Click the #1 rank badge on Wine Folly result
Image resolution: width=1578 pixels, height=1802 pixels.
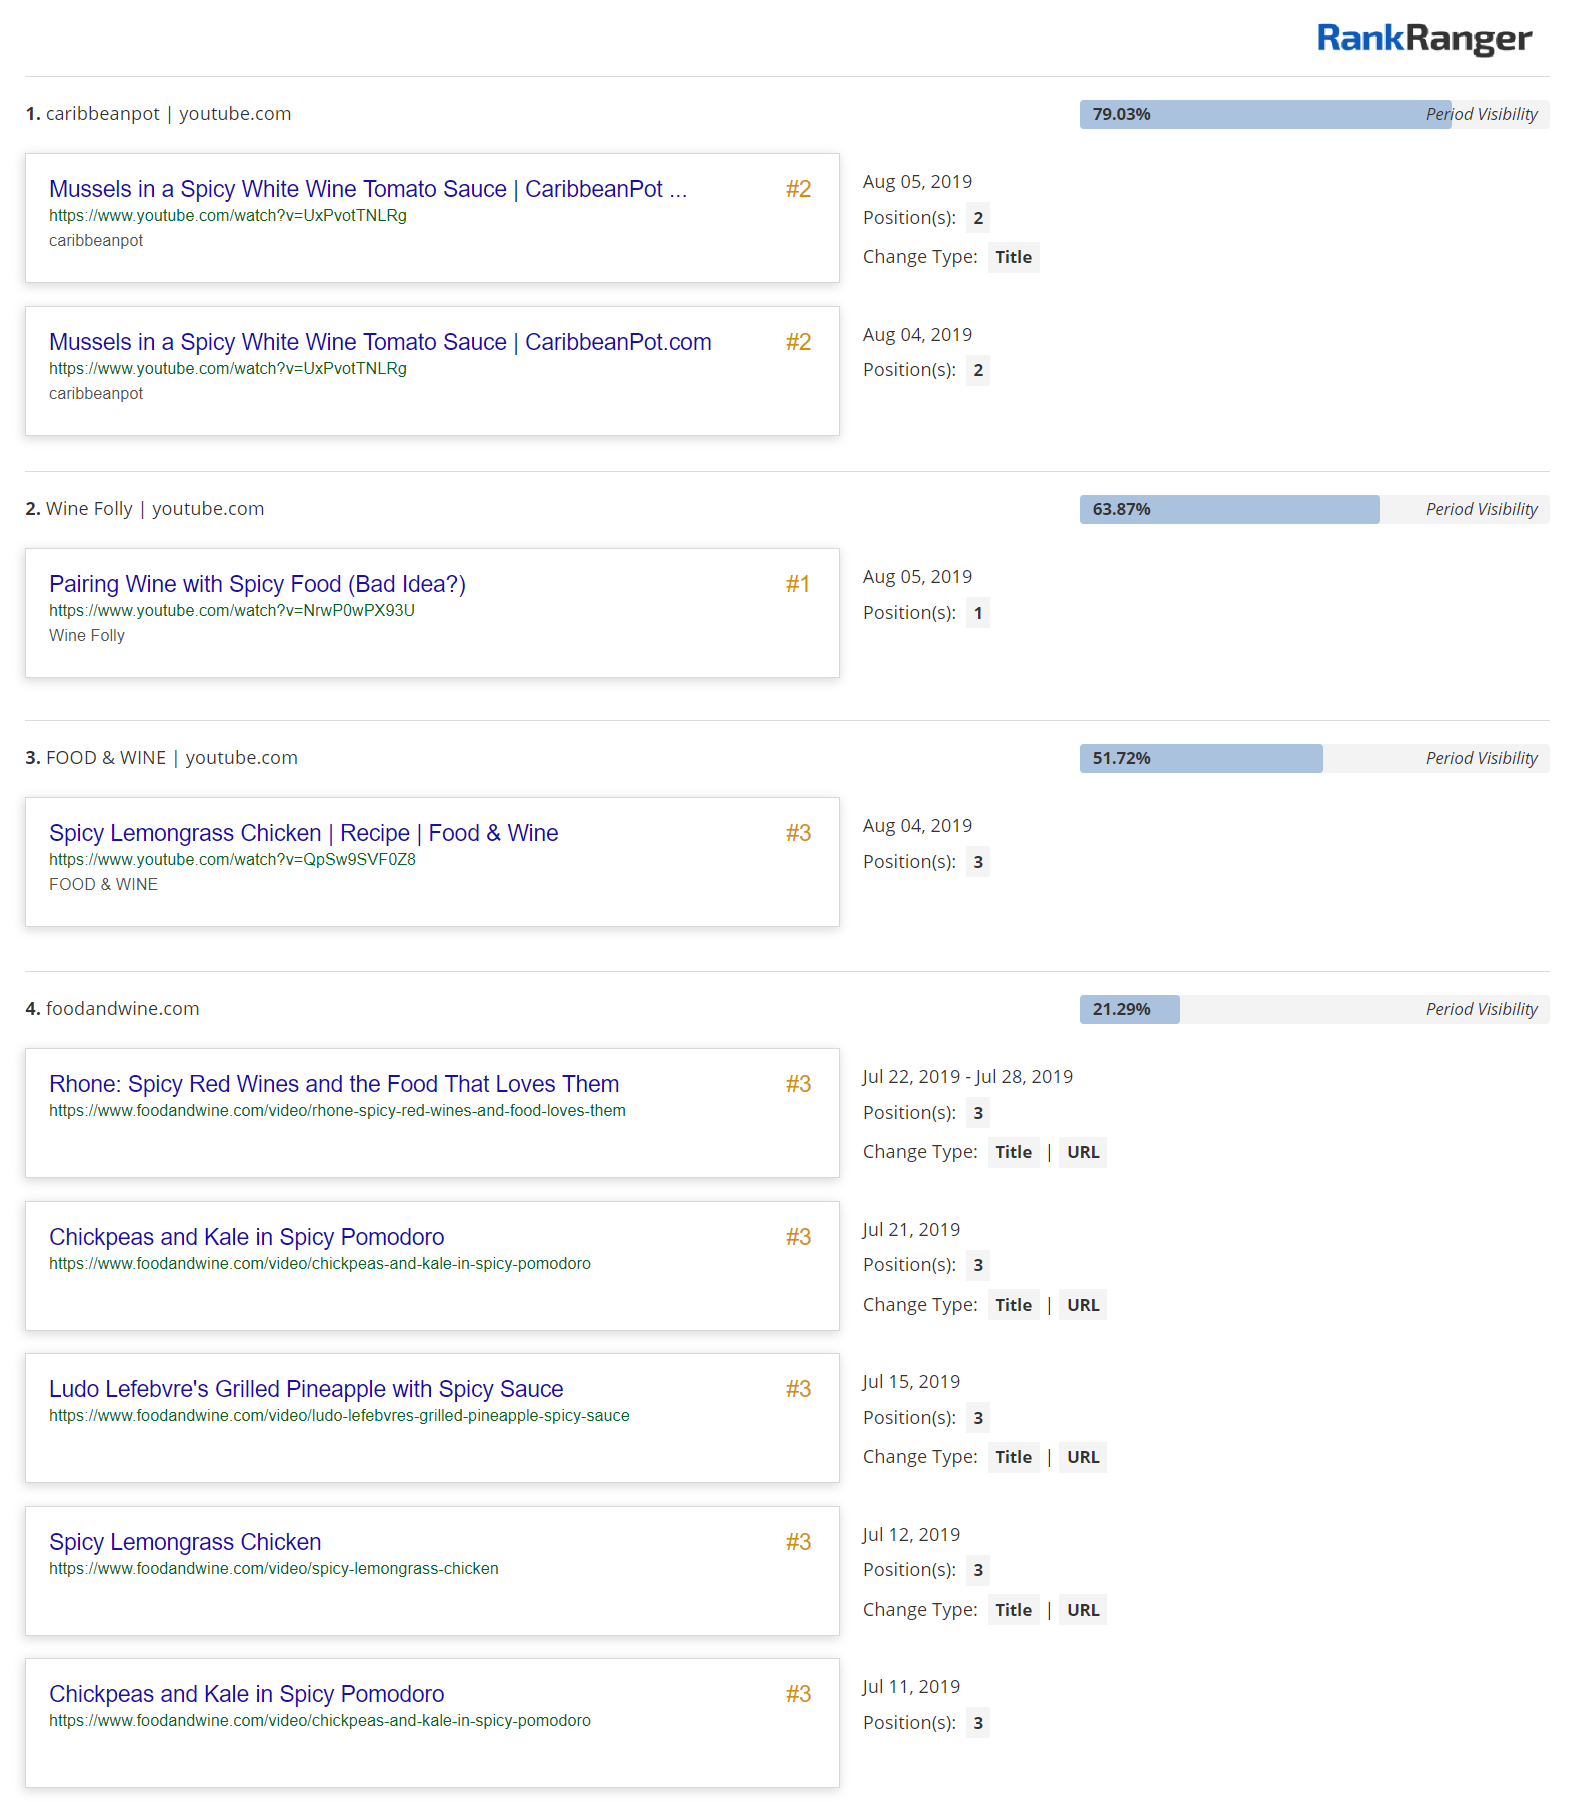pyautogui.click(x=797, y=584)
